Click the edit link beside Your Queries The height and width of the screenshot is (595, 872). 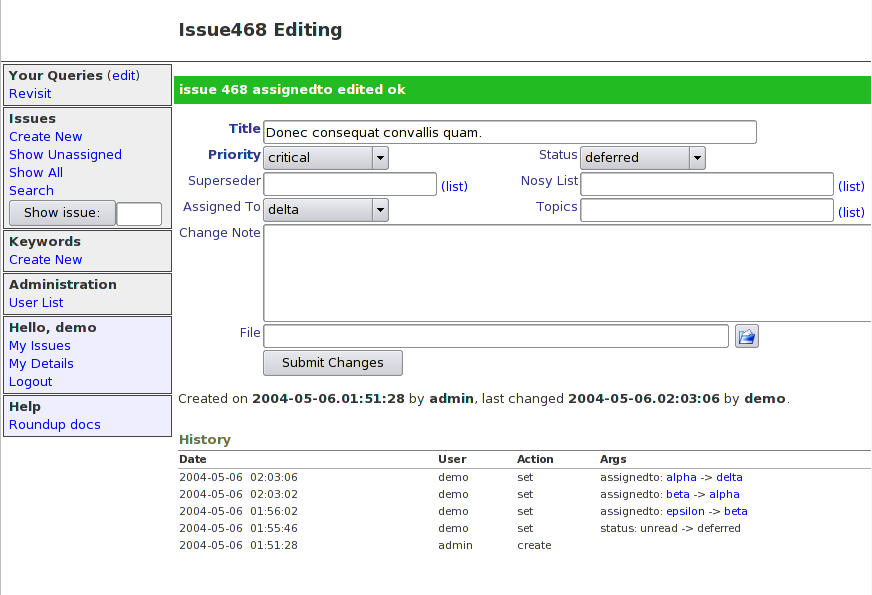(x=123, y=76)
